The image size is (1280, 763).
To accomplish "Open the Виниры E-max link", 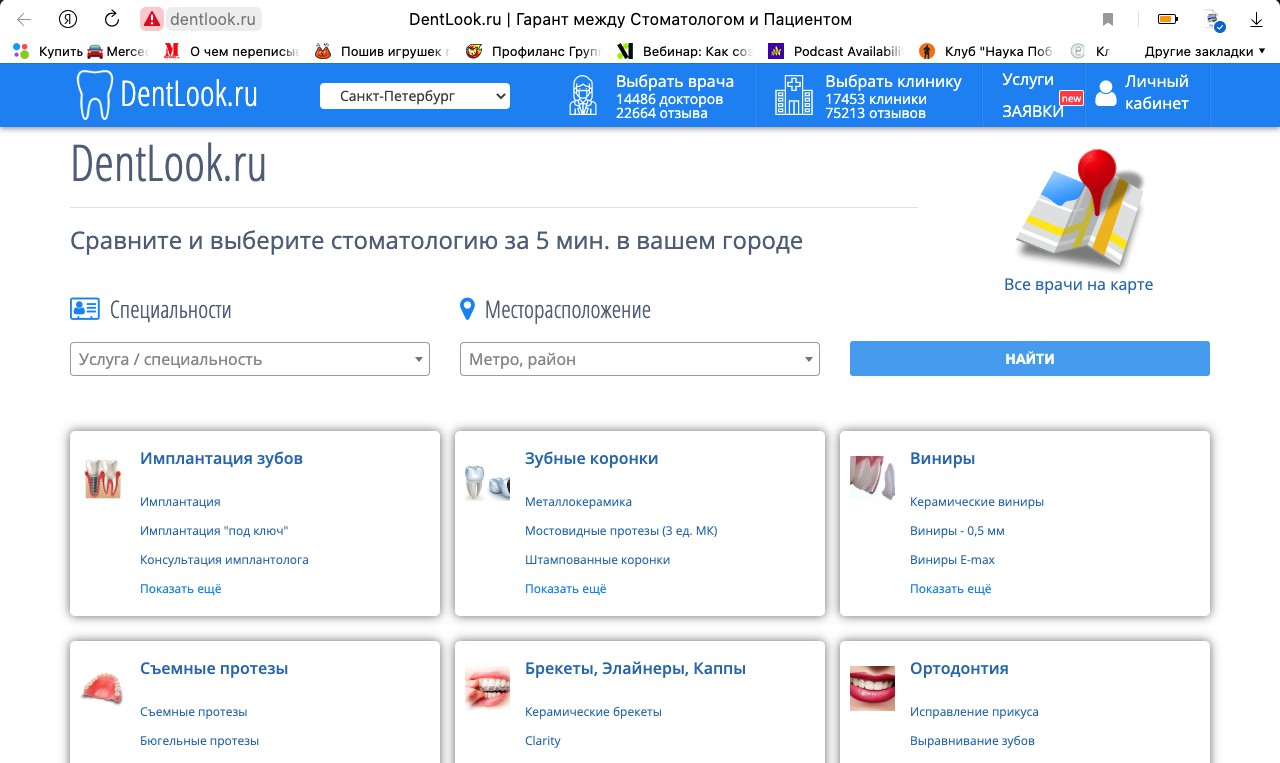I will [953, 560].
